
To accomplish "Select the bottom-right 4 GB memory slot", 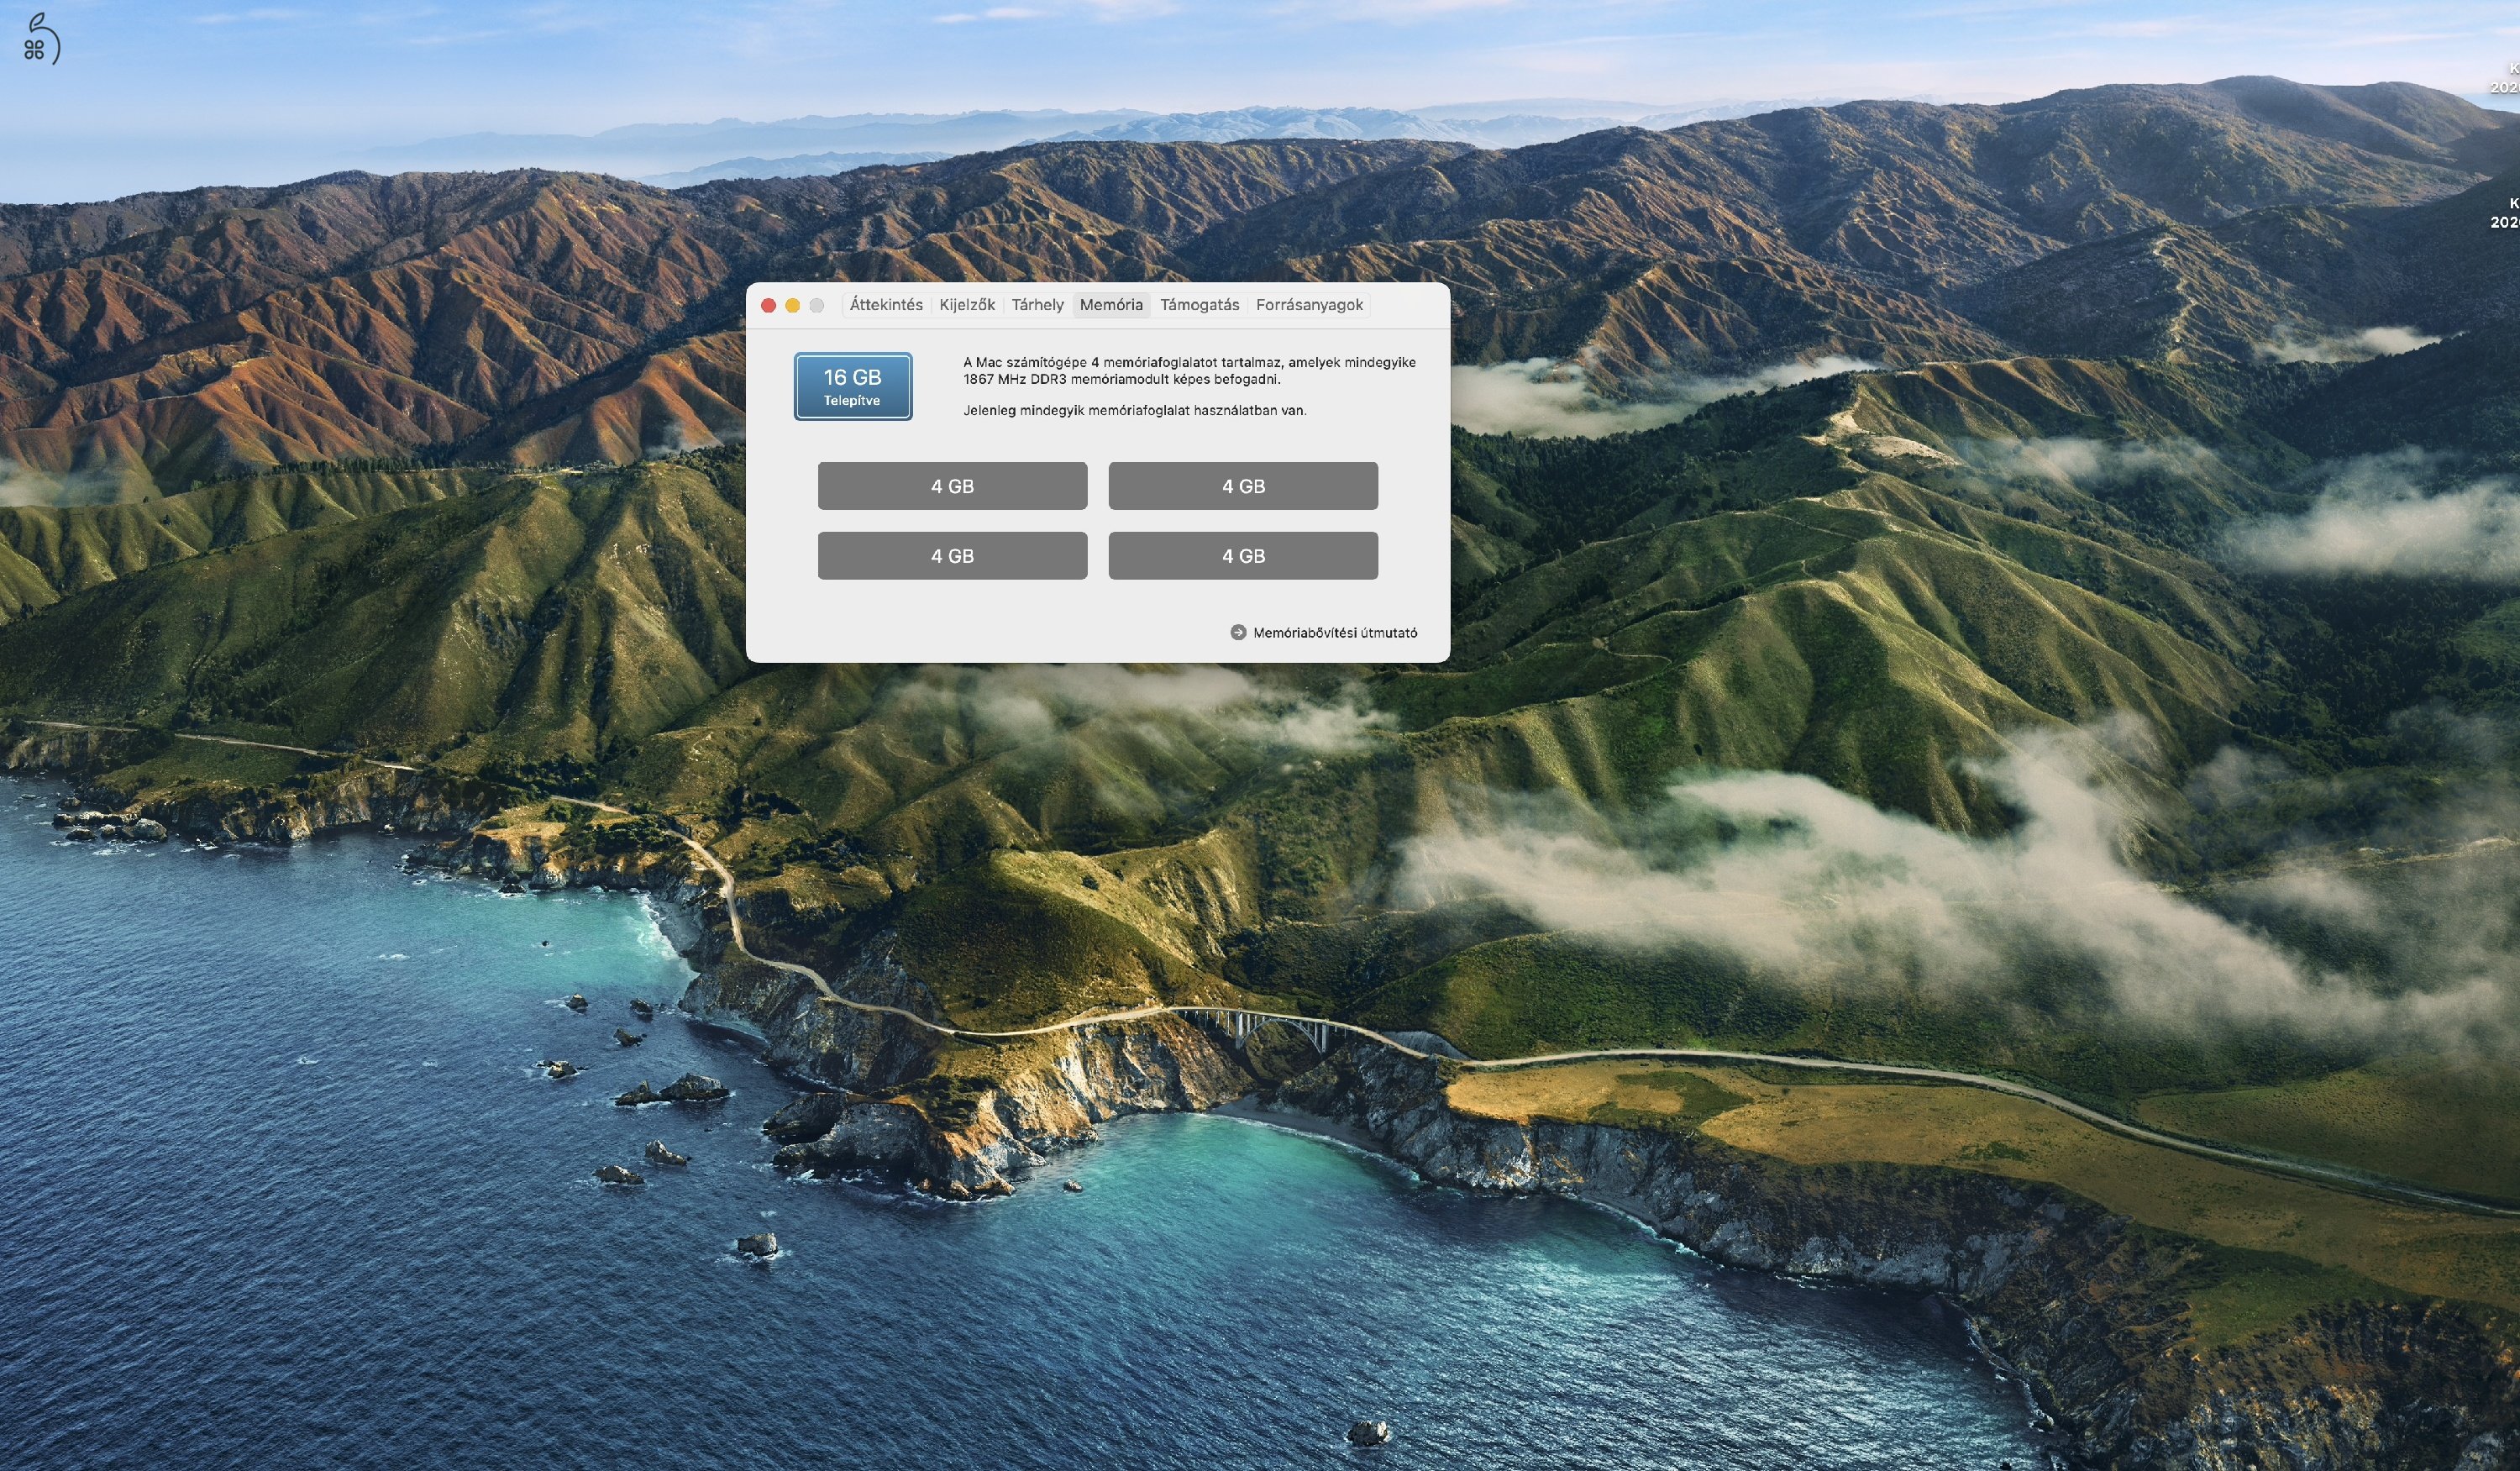I will [1242, 556].
